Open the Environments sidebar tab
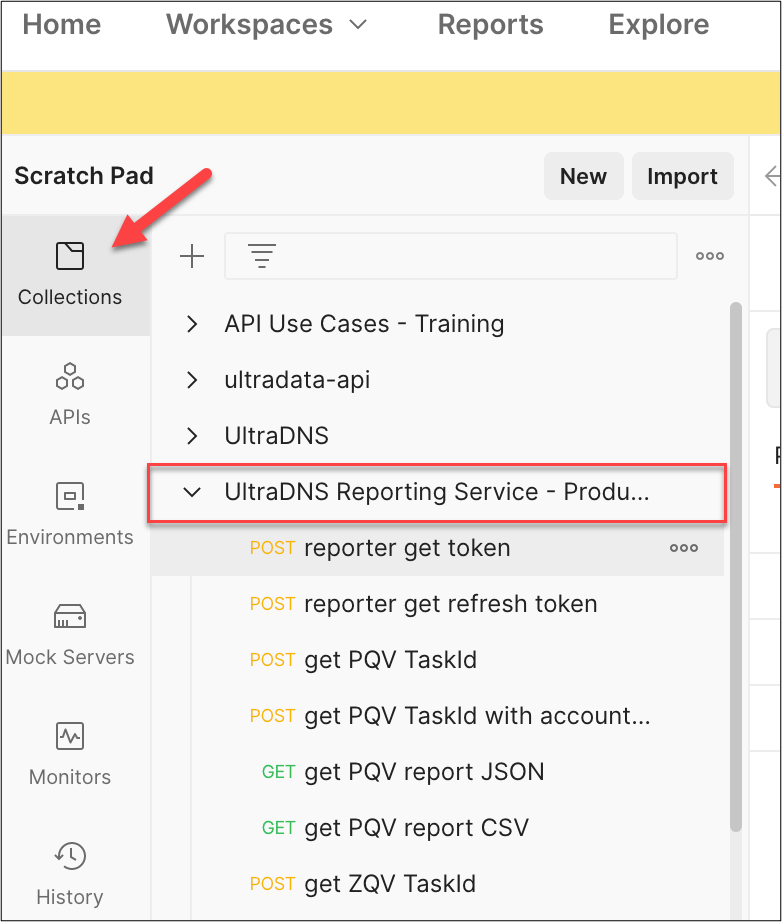 pos(70,513)
